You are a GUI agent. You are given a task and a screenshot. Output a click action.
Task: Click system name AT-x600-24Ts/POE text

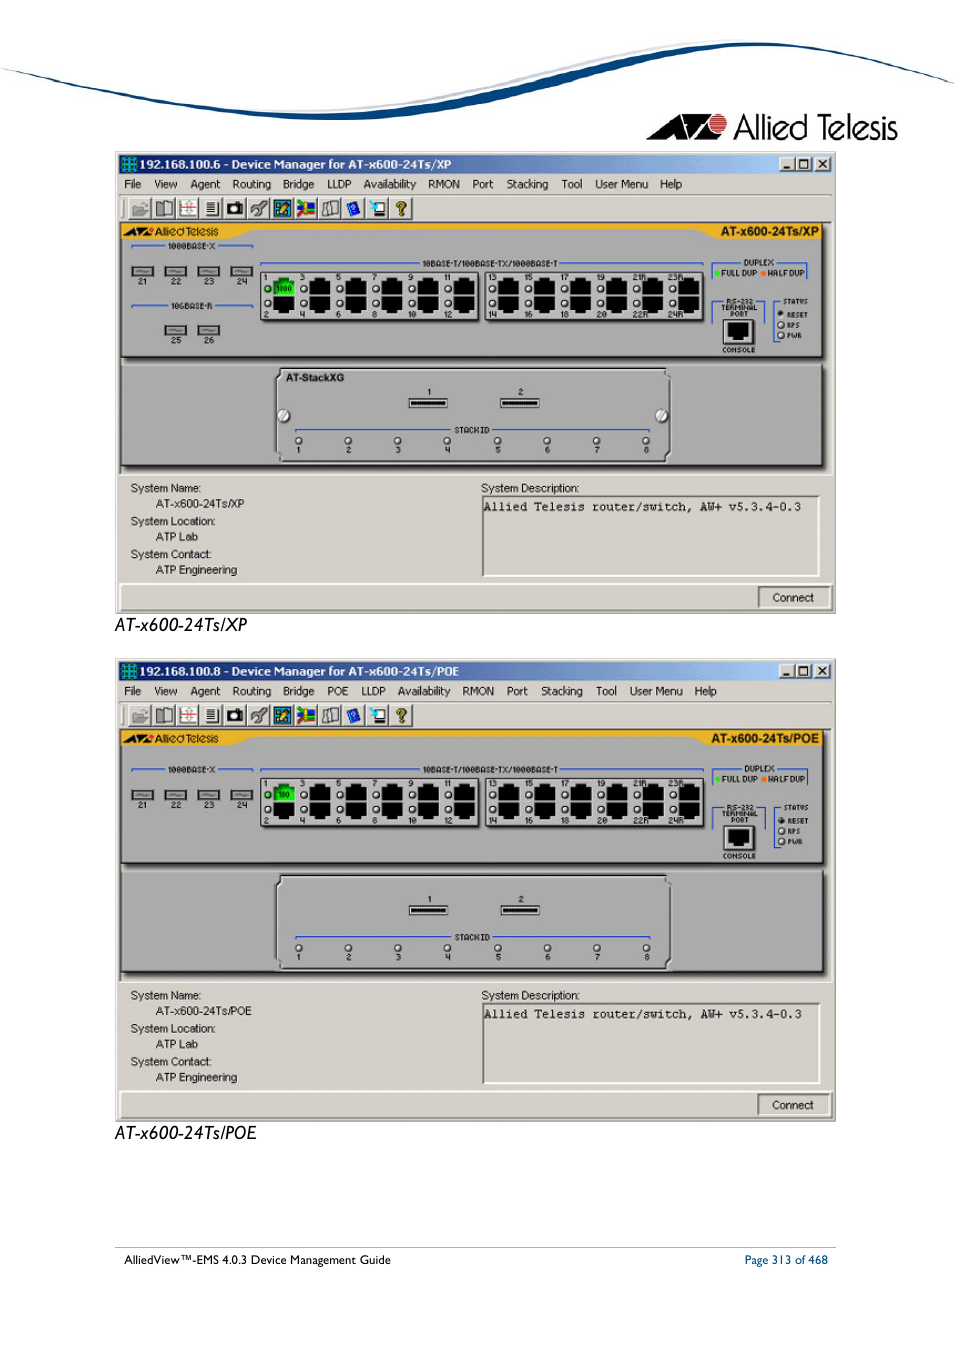click(204, 1011)
